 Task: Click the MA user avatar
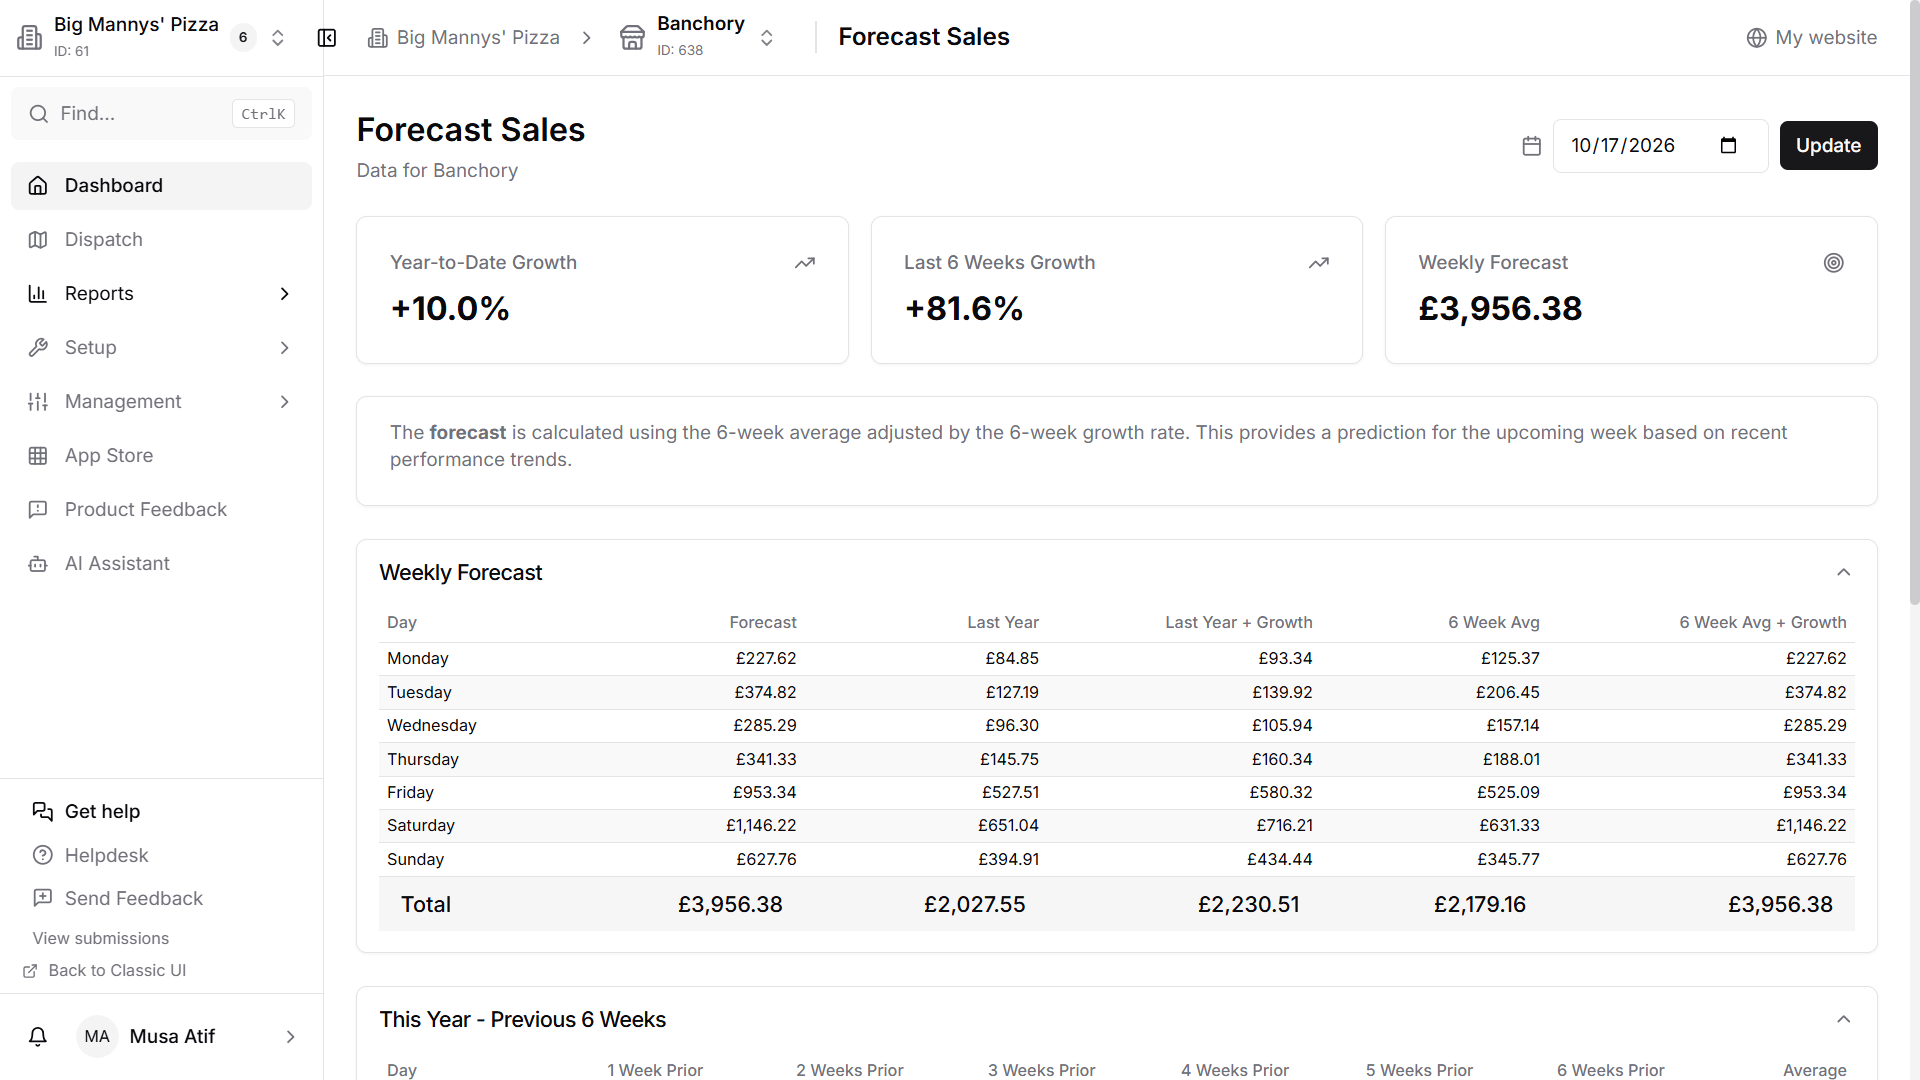(x=97, y=1037)
